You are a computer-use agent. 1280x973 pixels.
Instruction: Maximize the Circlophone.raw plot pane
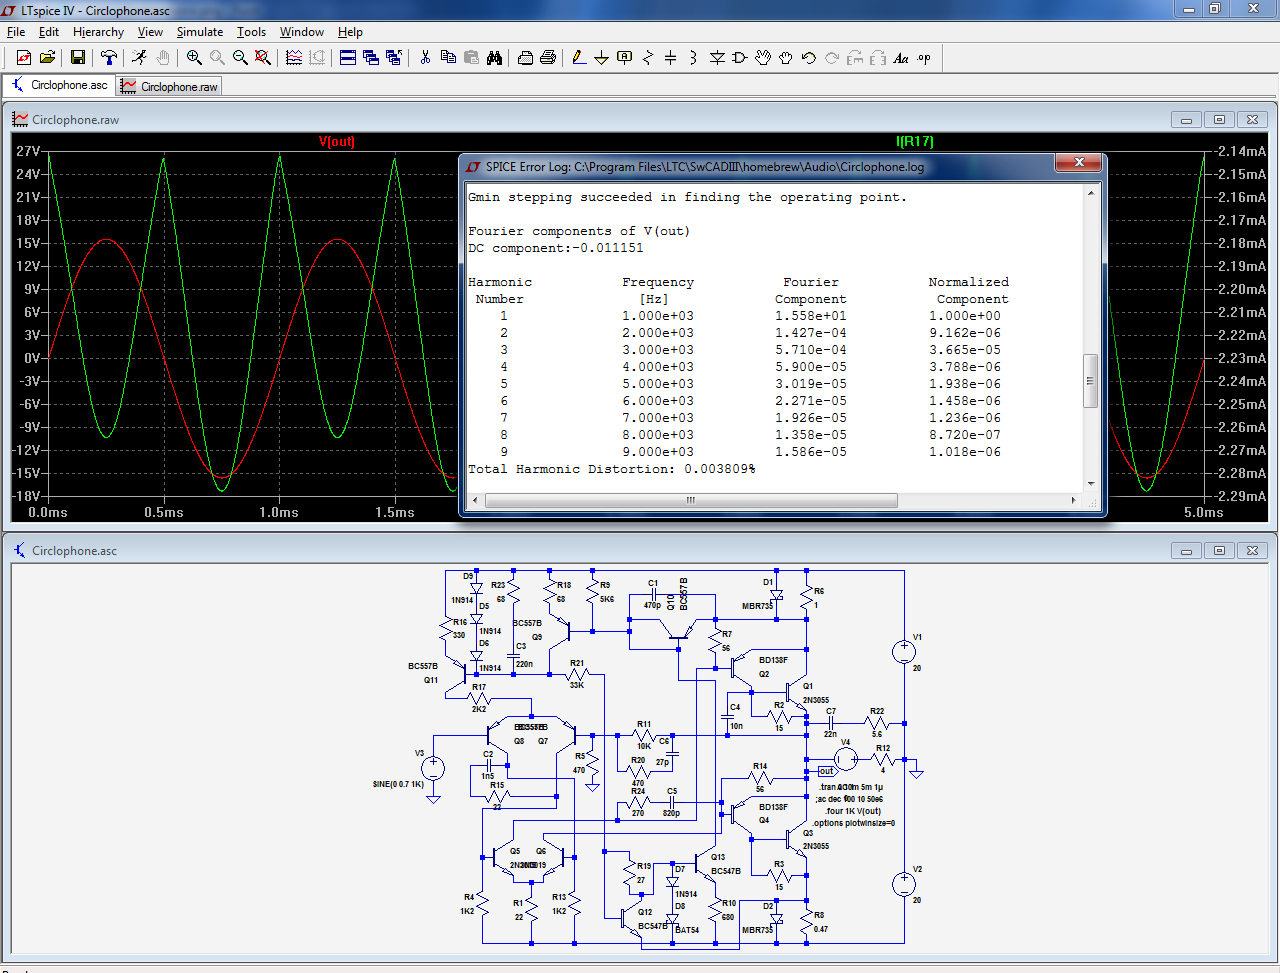pyautogui.click(x=1219, y=120)
